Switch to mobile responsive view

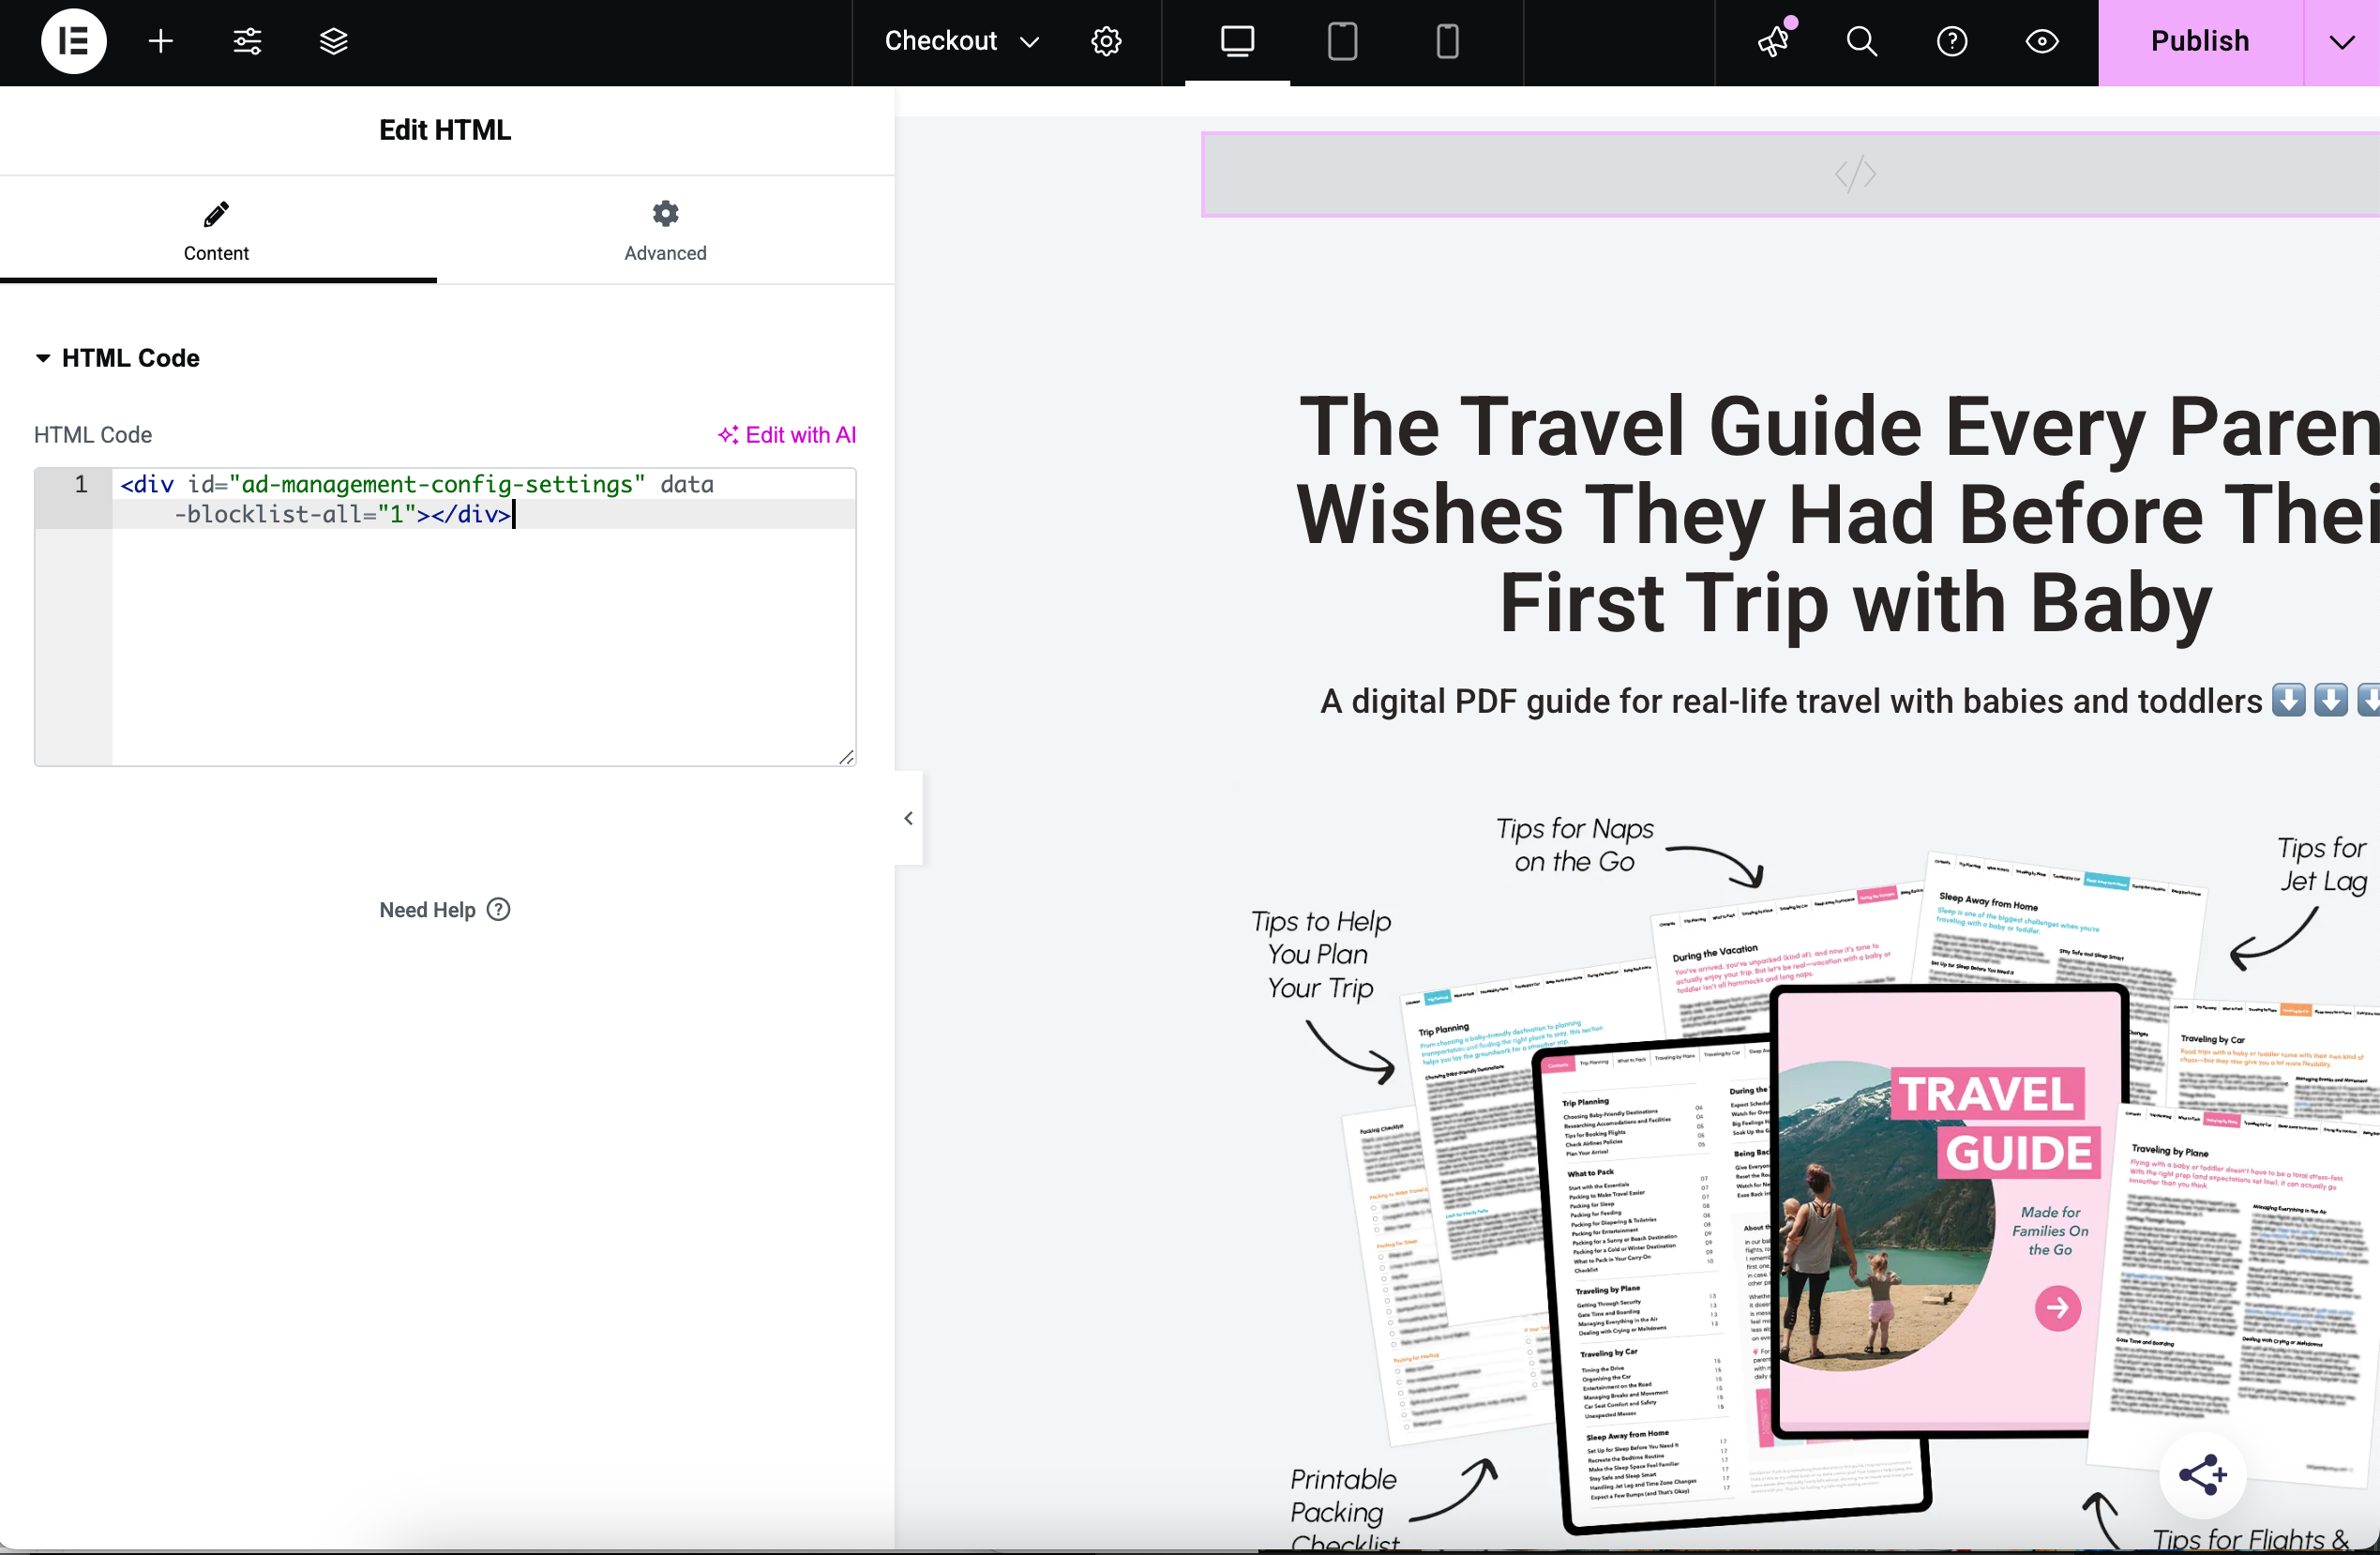[1447, 41]
